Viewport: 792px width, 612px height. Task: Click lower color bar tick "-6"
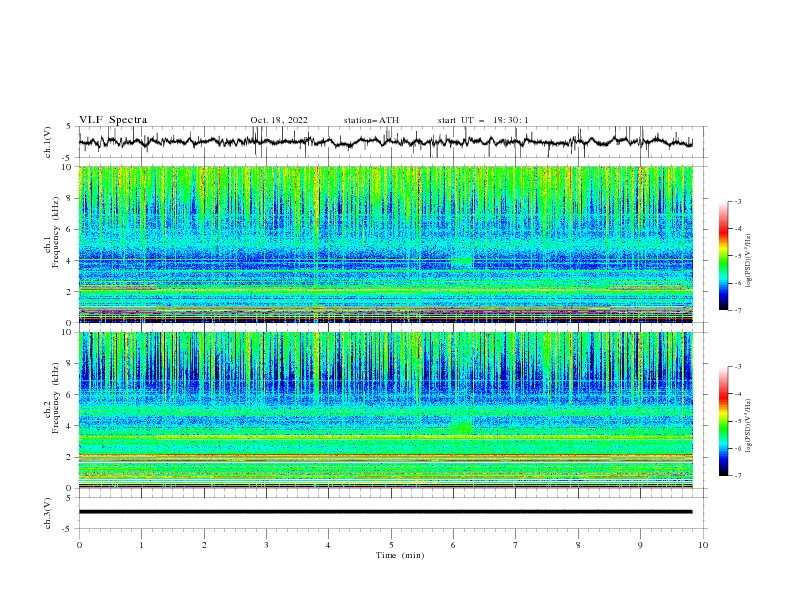(738, 448)
